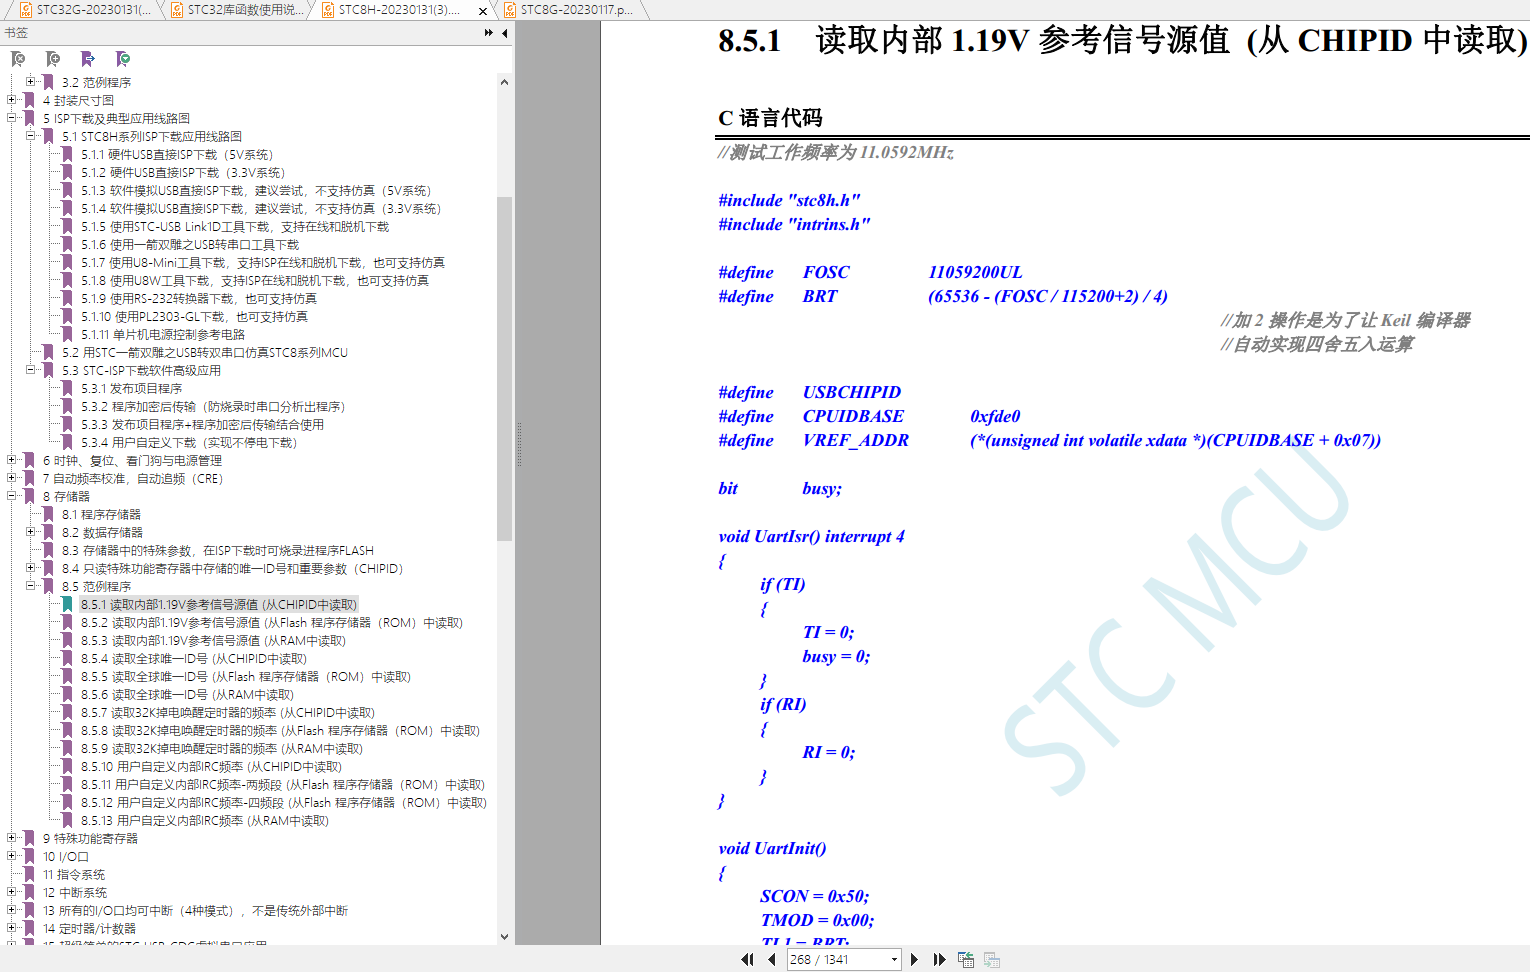
Task: Open bookmark 5.1.2 硬件USB直接ISP下载 (3.3V系统)
Action: point(183,173)
